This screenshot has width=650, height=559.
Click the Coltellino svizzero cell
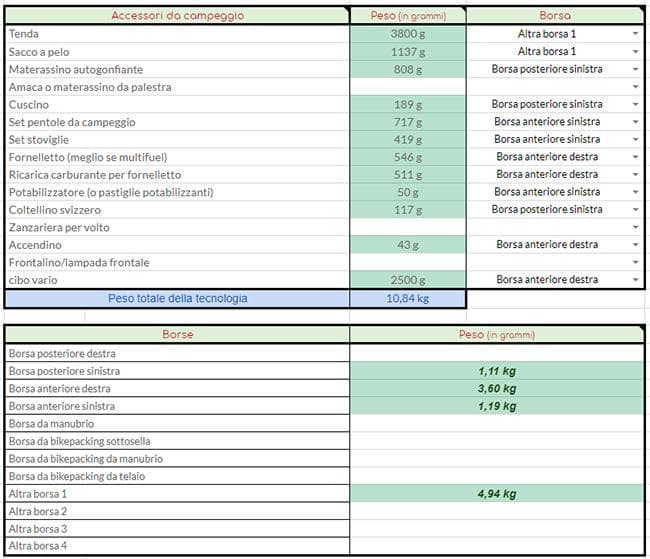pyautogui.click(x=177, y=209)
